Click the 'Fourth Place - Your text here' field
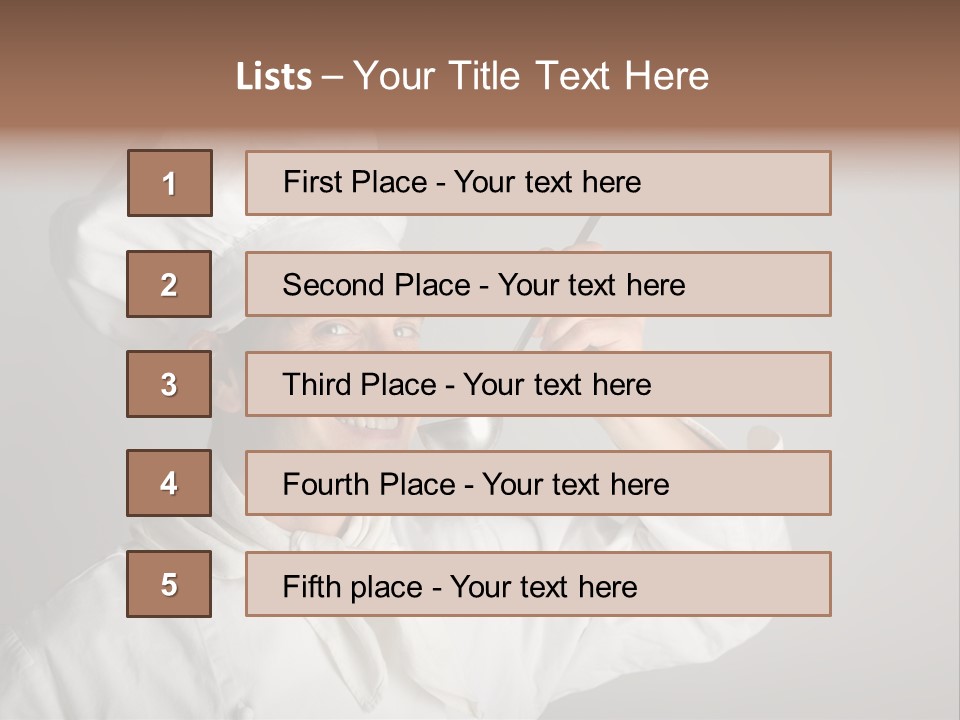Screen dimensions: 960x720 (538, 483)
